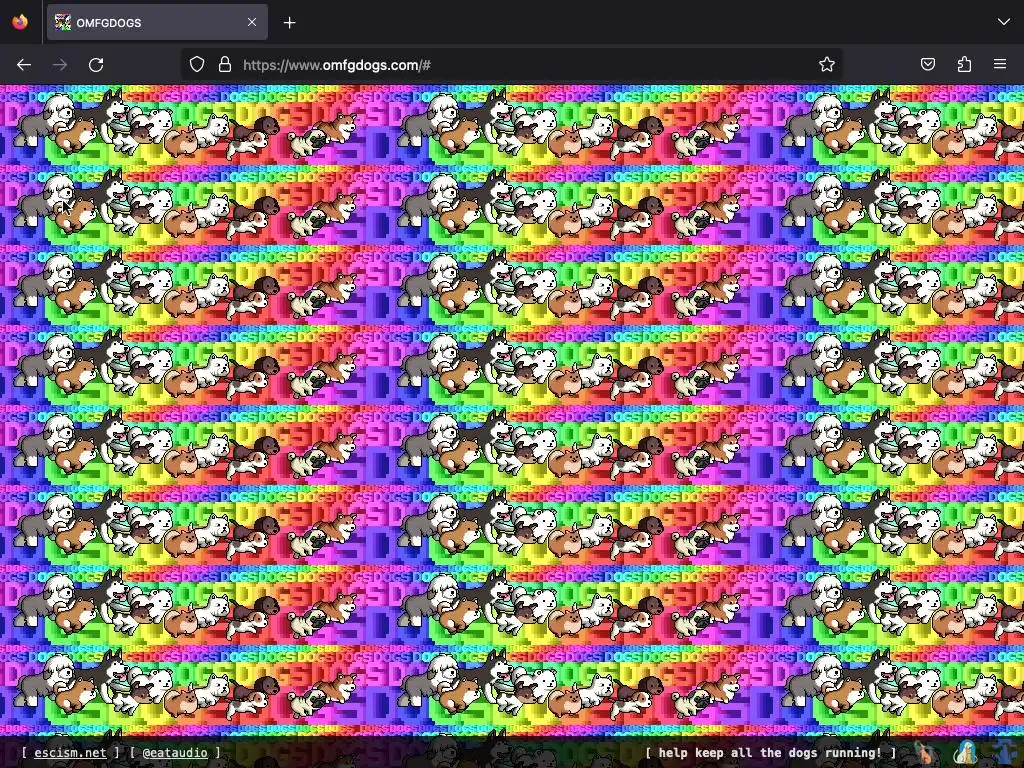
Task: Go back to the previous page
Action: click(x=24, y=65)
